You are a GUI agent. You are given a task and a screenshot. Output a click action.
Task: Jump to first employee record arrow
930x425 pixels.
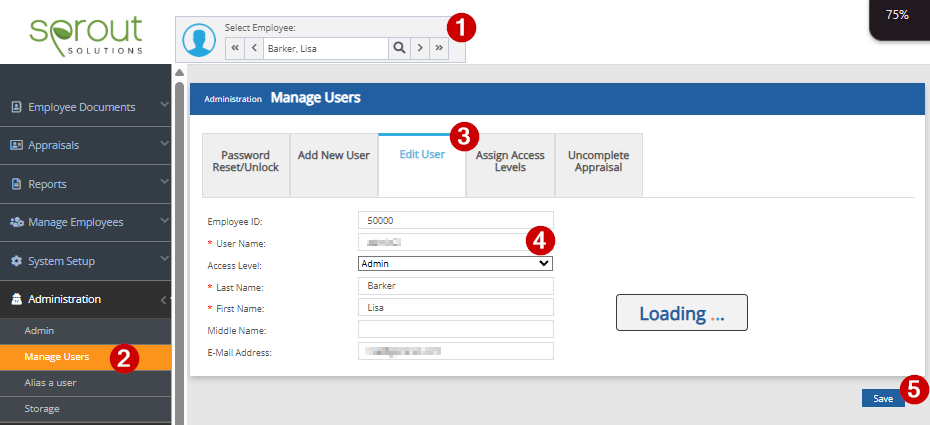tap(234, 48)
